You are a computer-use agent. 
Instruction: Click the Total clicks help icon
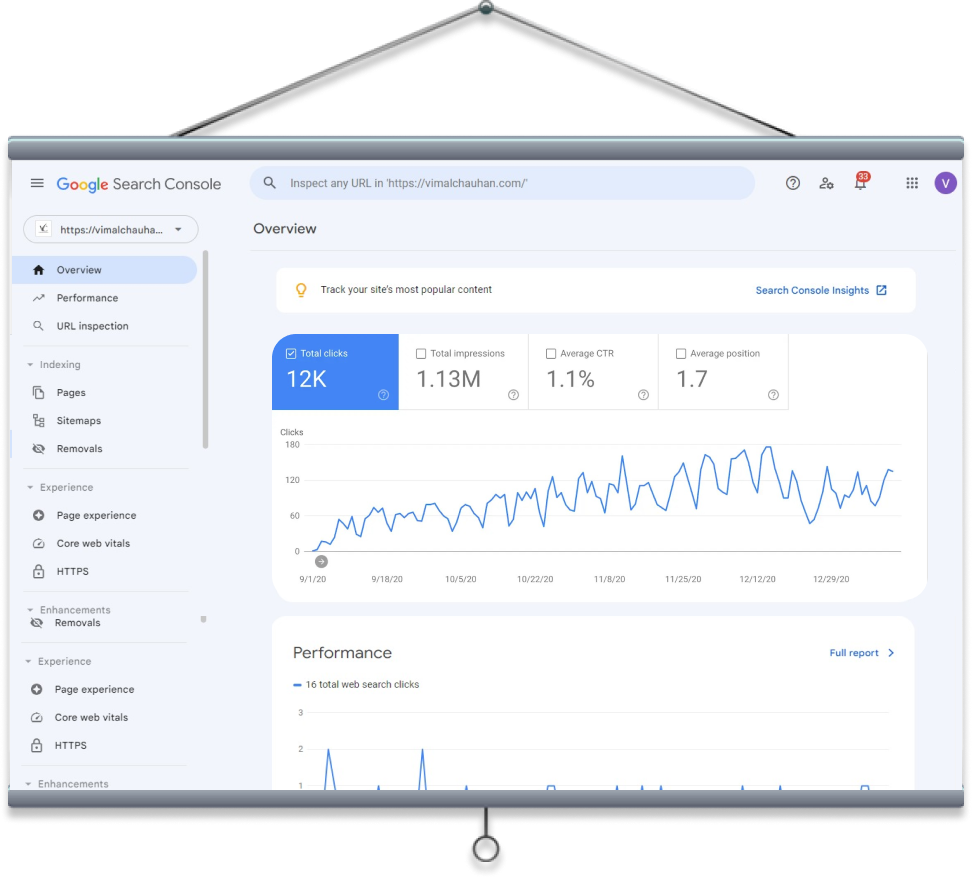point(383,395)
